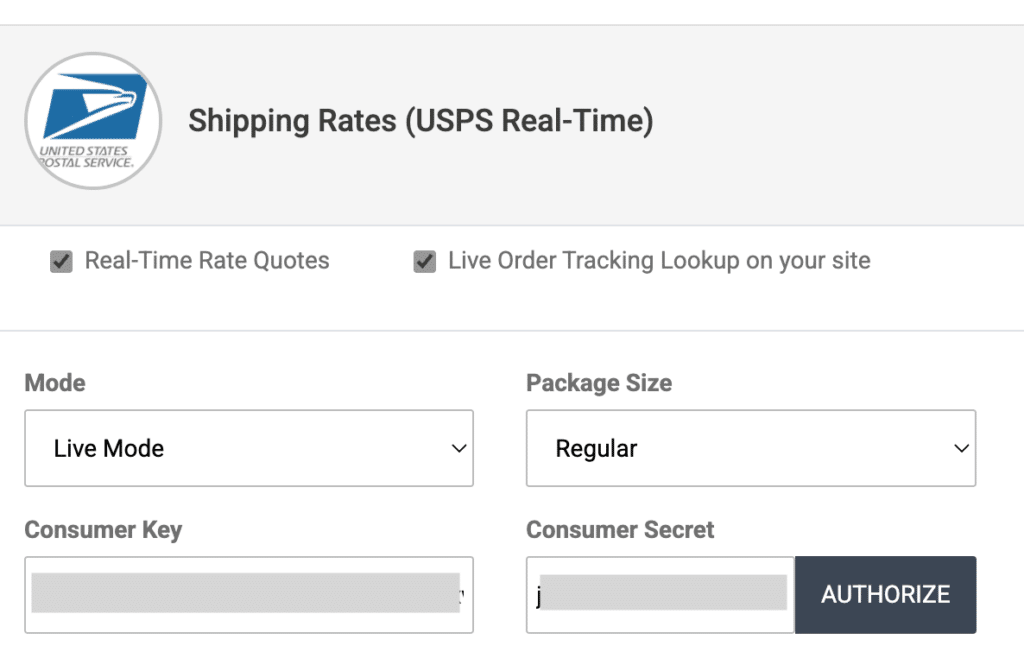Click inside the Consumer Secret input field
1024x658 pixels.
(x=660, y=594)
